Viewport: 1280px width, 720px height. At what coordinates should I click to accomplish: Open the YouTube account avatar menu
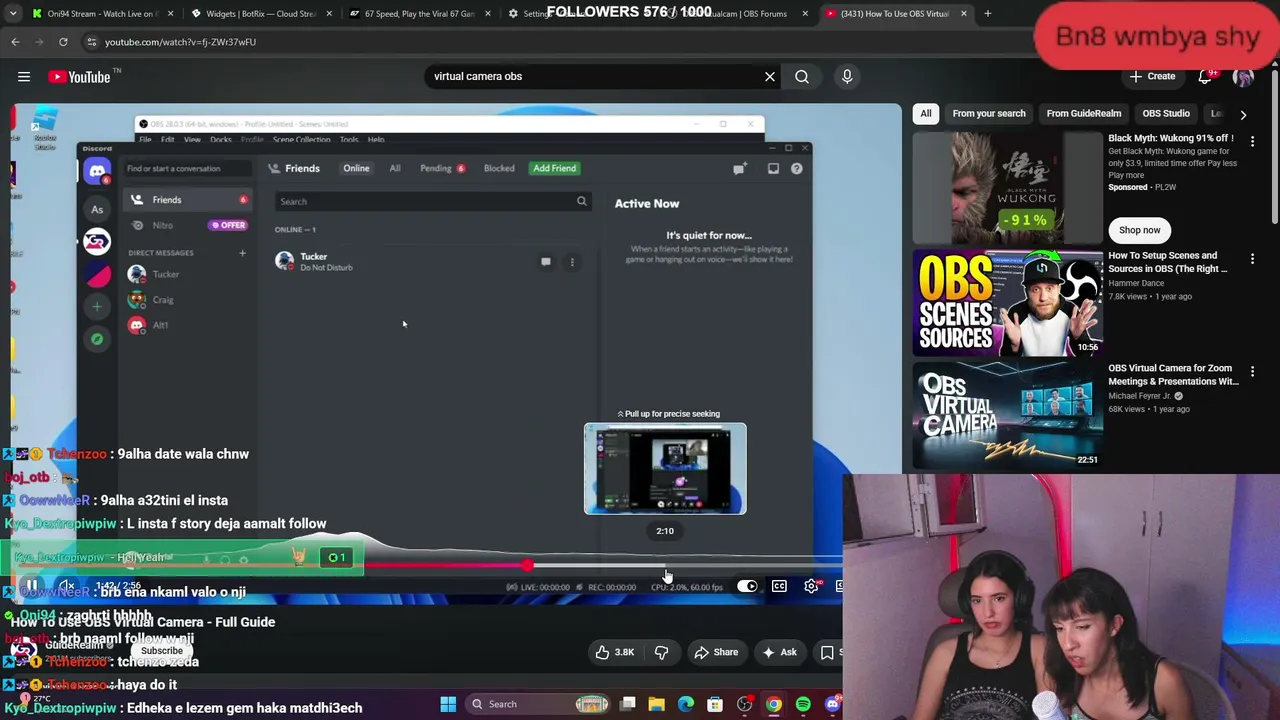[x=1243, y=76]
